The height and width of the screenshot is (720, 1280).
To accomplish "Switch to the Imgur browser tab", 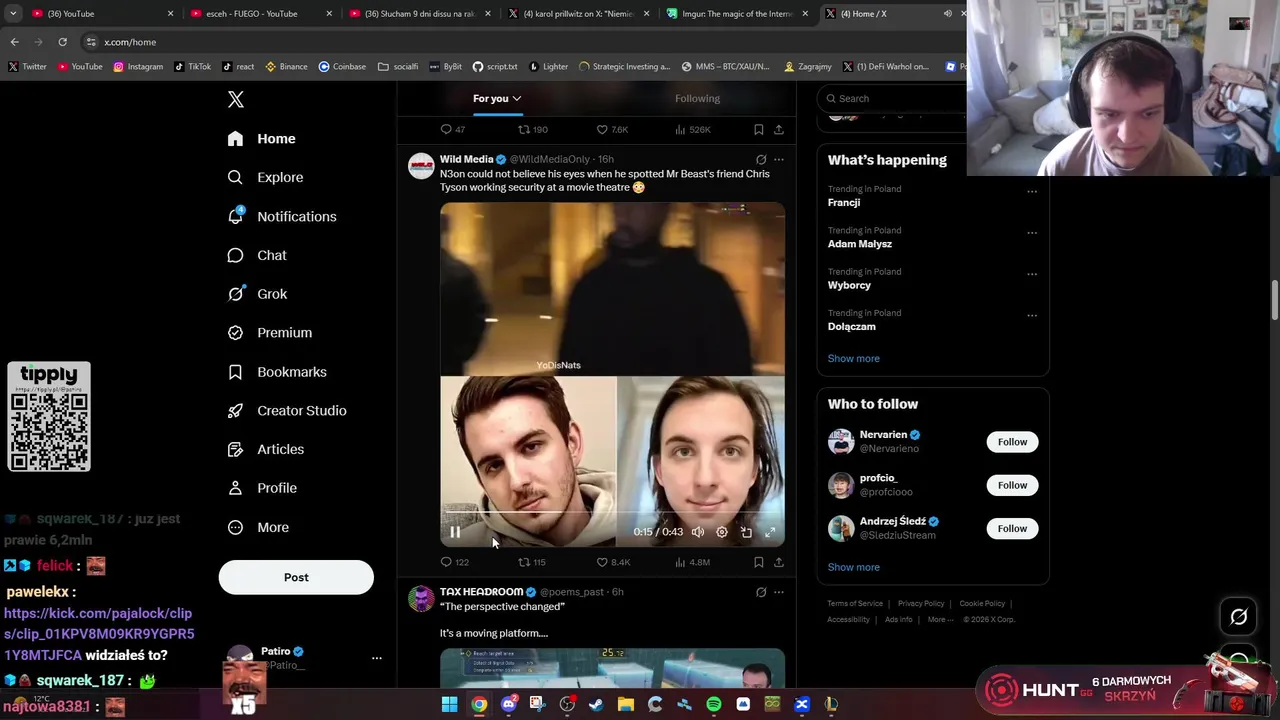I will [x=736, y=14].
